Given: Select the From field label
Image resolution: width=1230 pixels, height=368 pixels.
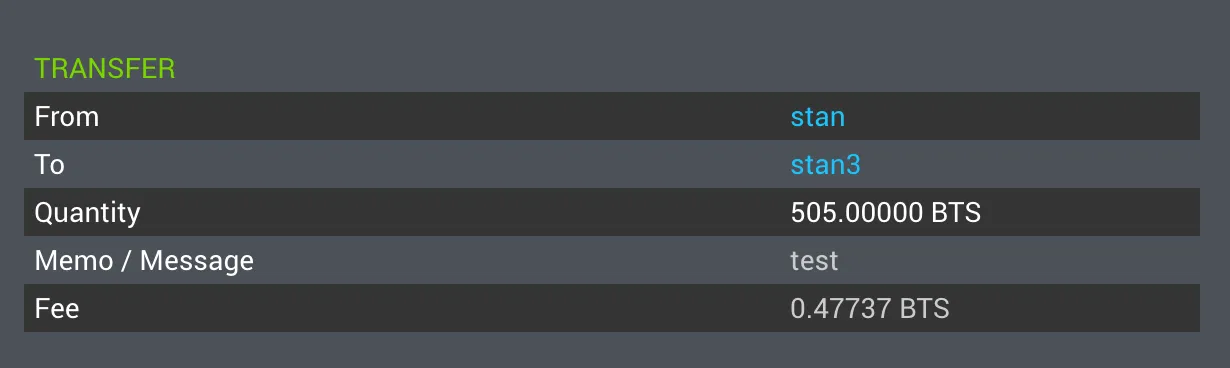Looking at the screenshot, I should click(x=67, y=117).
